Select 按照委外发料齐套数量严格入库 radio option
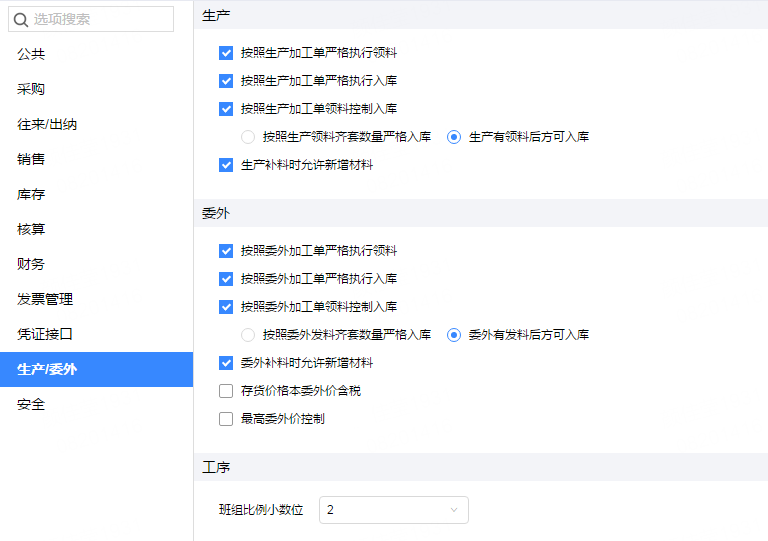This screenshot has width=768, height=541. [248, 335]
